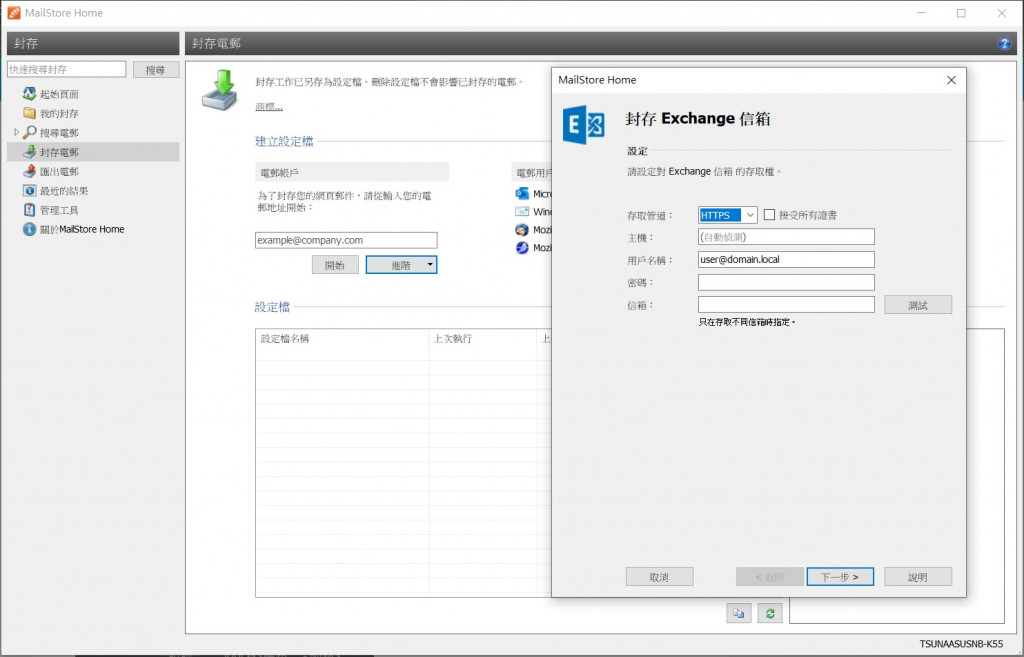Image resolution: width=1024 pixels, height=657 pixels.
Task: Open the 進階 dropdown button
Action: 401,265
